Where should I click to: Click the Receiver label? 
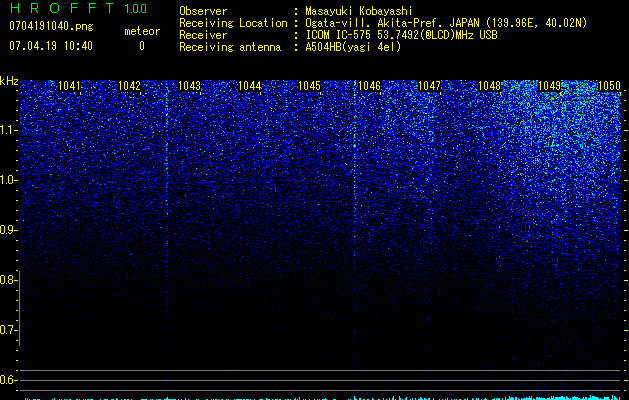click(x=203, y=35)
